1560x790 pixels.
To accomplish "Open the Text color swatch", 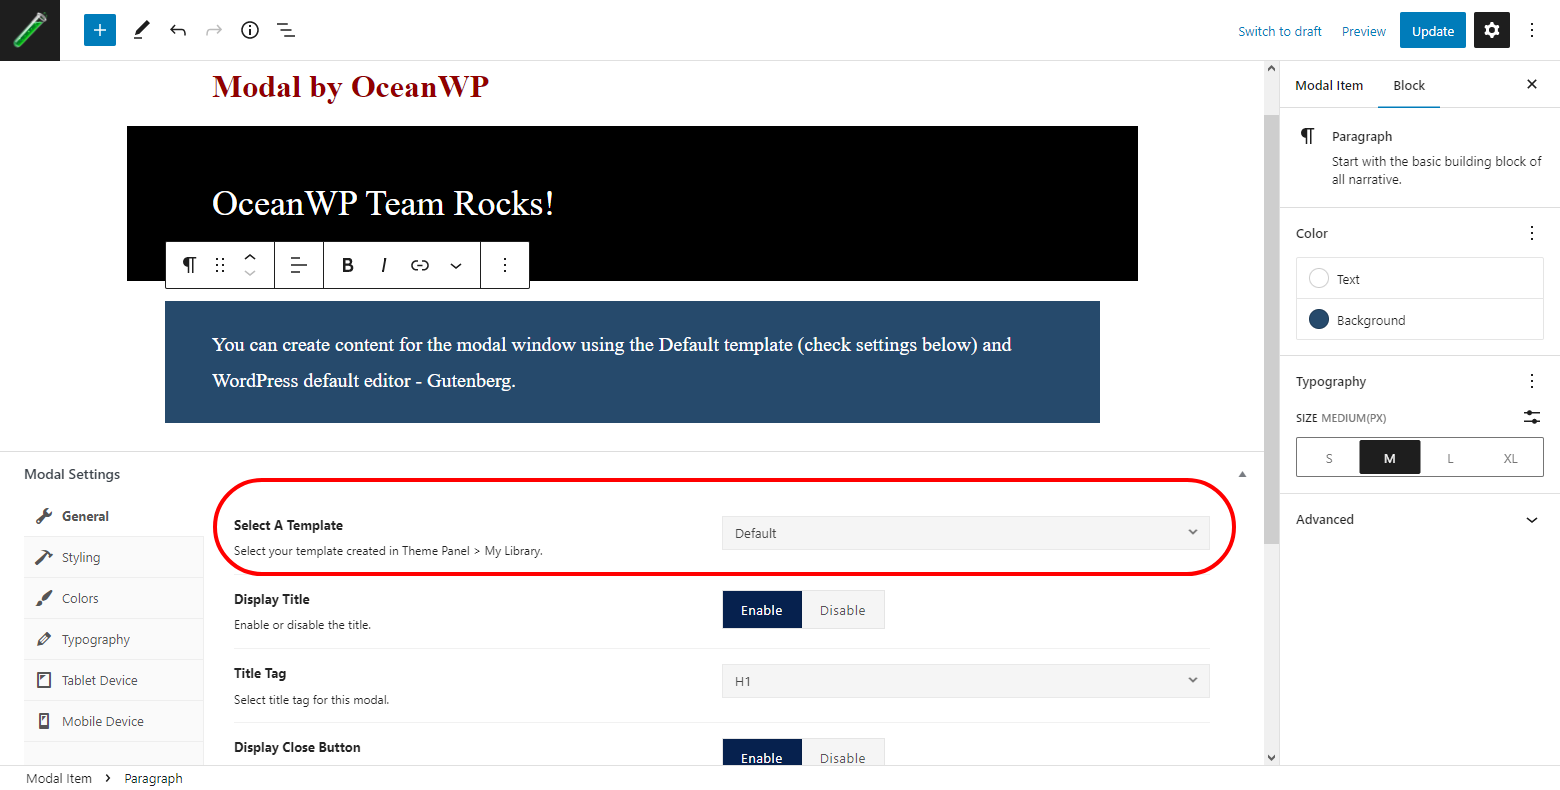I will tap(1420, 279).
